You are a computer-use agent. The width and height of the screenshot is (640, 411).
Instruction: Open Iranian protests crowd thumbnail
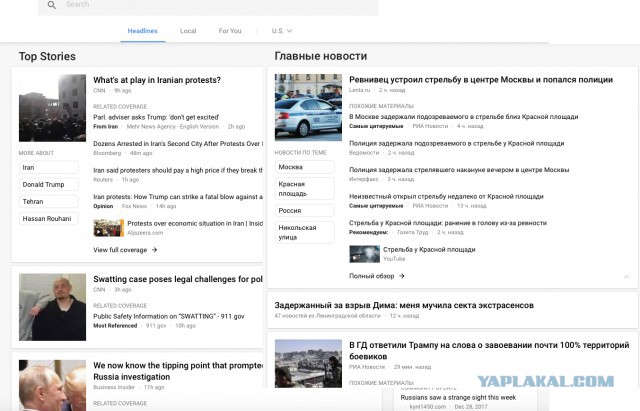[52, 108]
